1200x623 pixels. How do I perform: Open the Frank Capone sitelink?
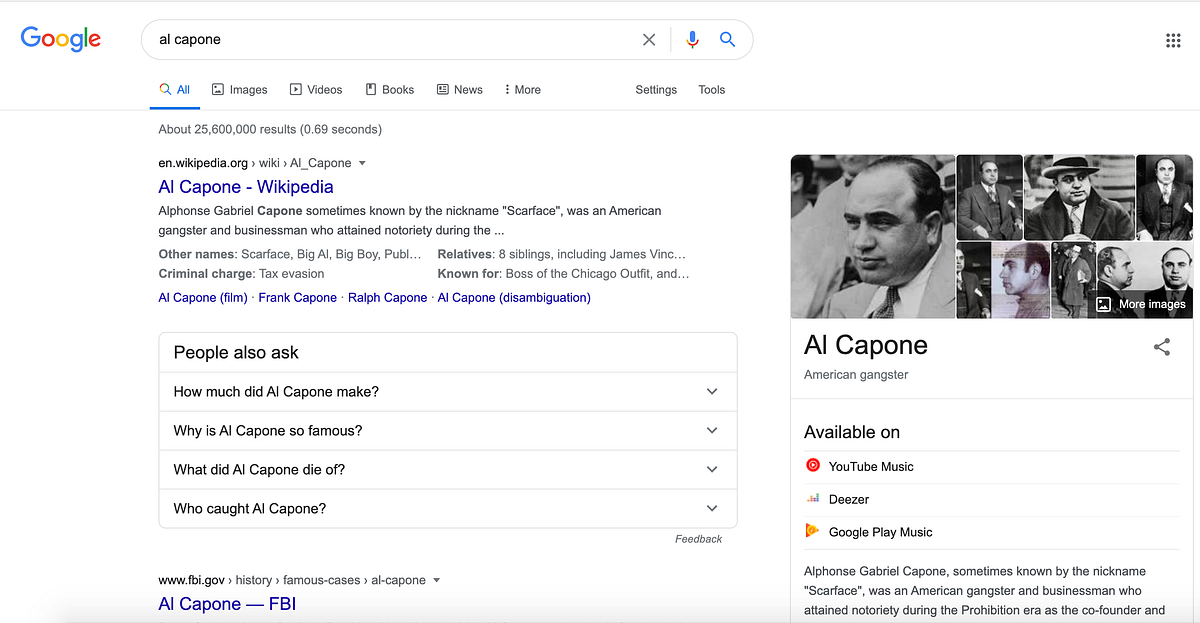click(x=298, y=298)
